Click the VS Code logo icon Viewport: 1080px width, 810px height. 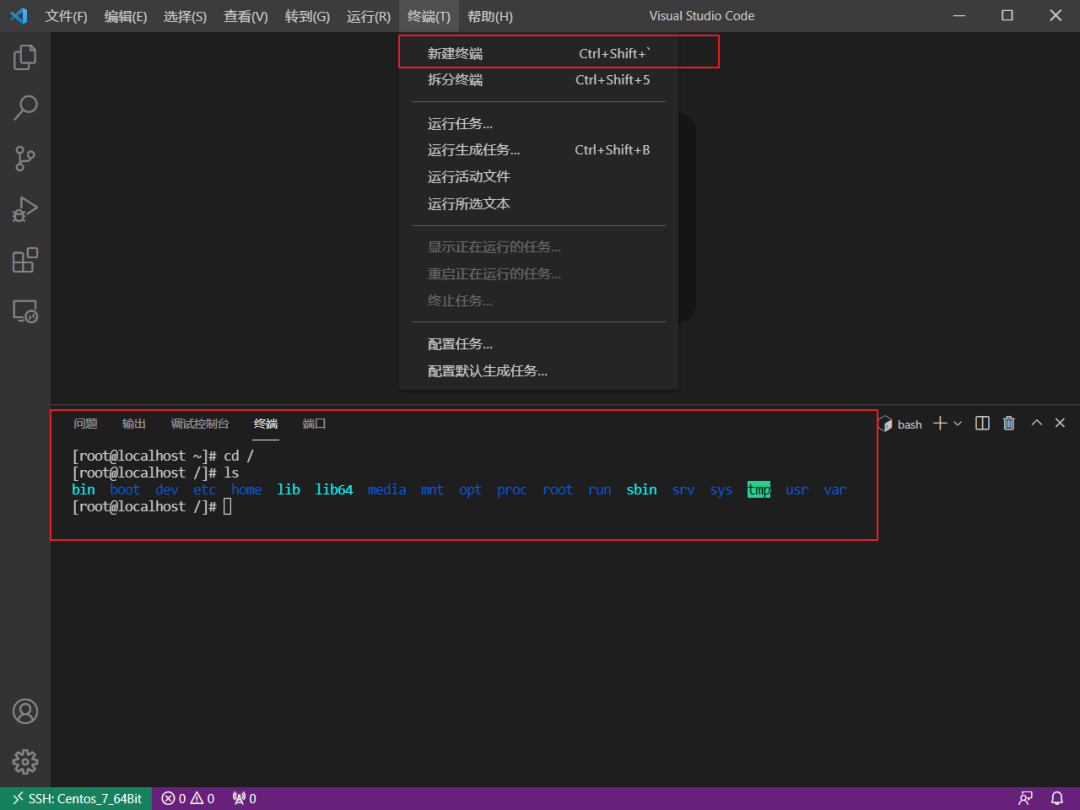coord(19,16)
